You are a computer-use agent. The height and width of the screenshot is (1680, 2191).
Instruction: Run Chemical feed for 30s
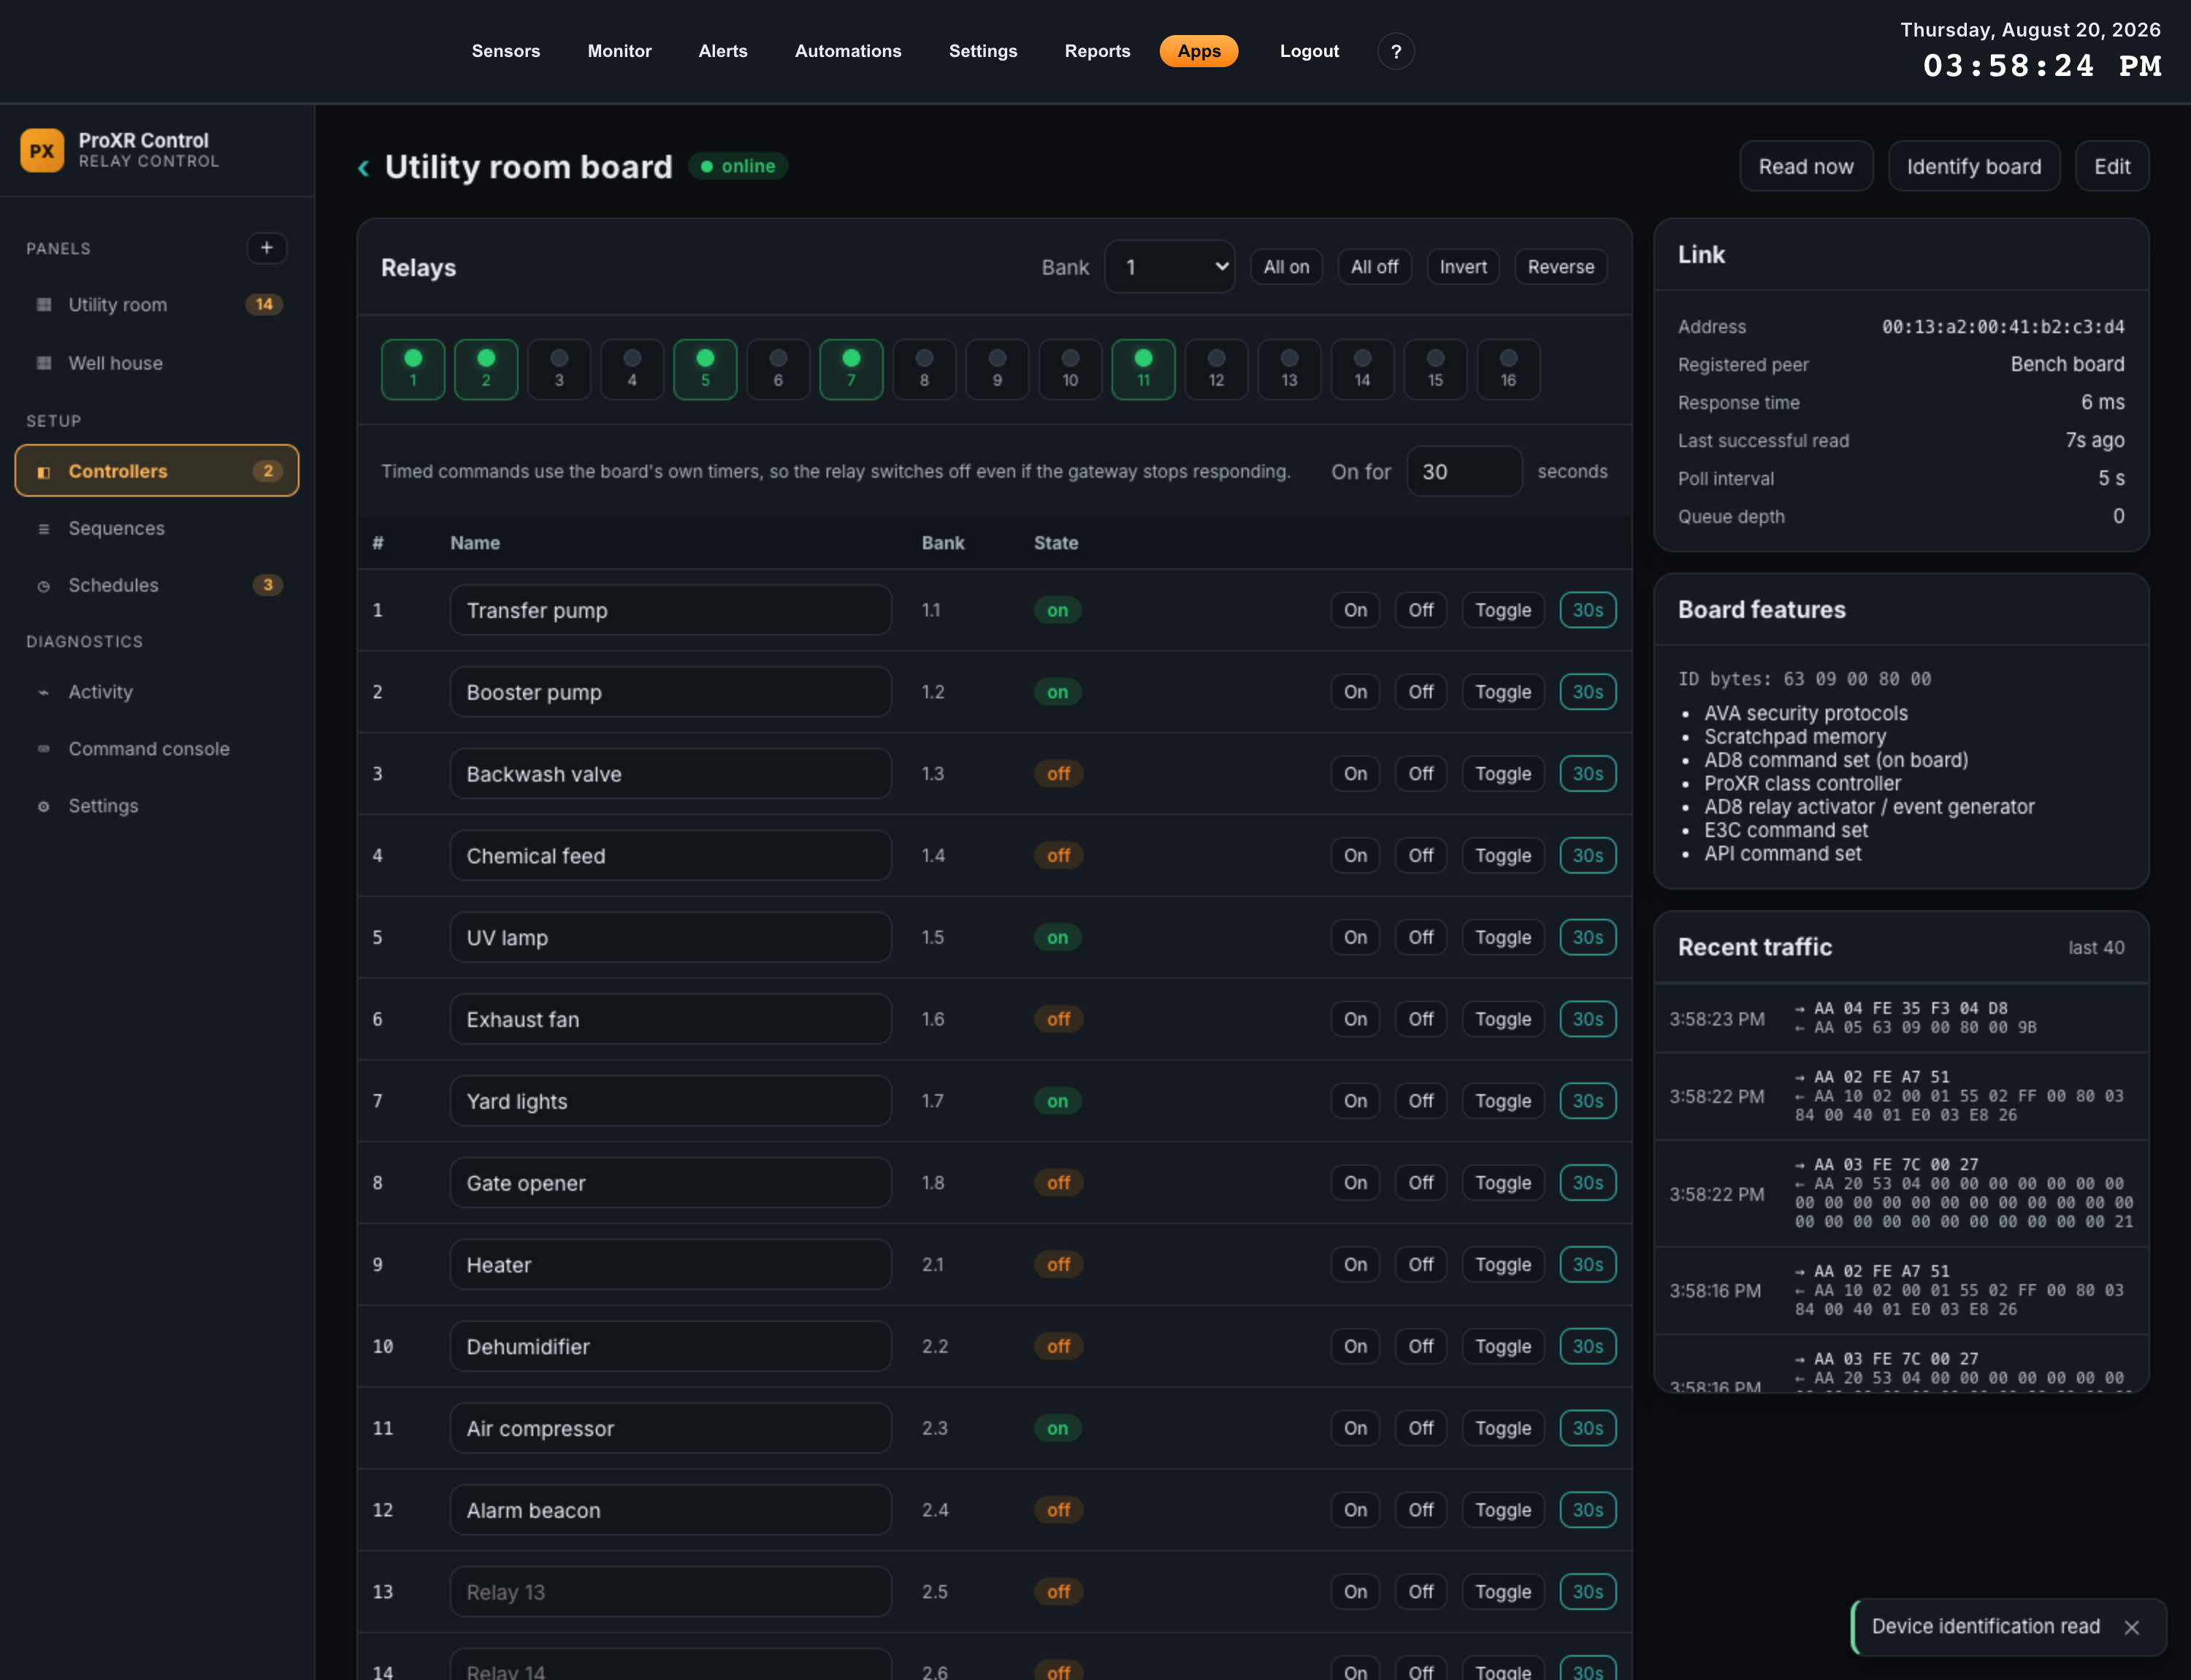point(1588,856)
